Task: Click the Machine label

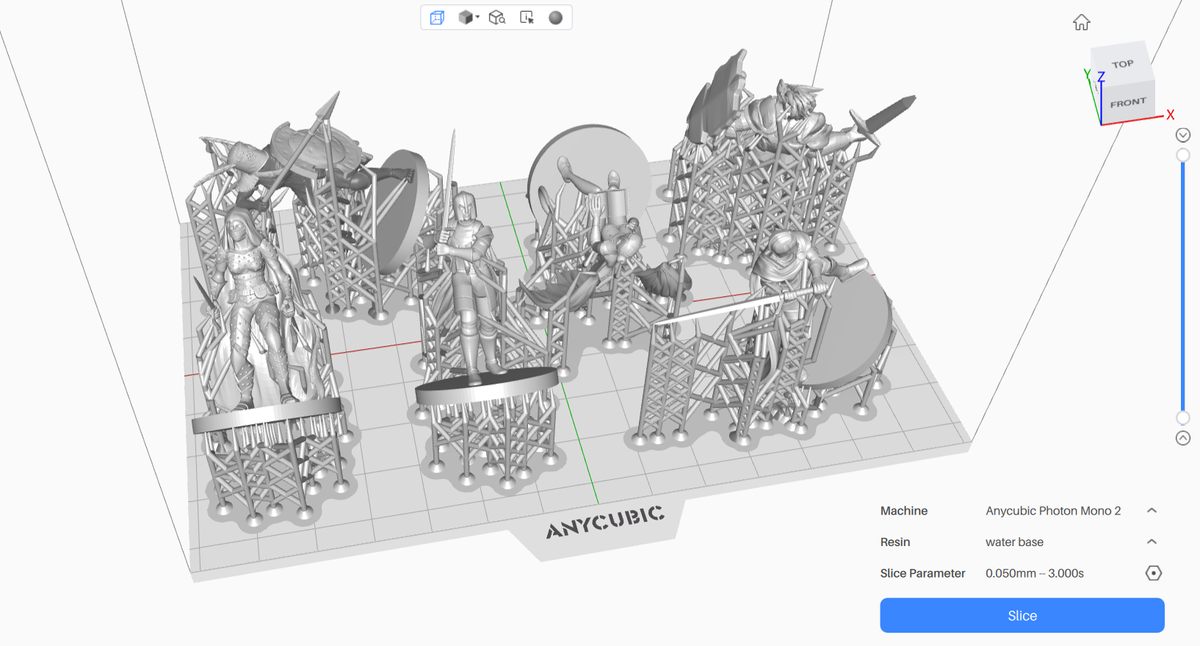Action: tap(904, 511)
